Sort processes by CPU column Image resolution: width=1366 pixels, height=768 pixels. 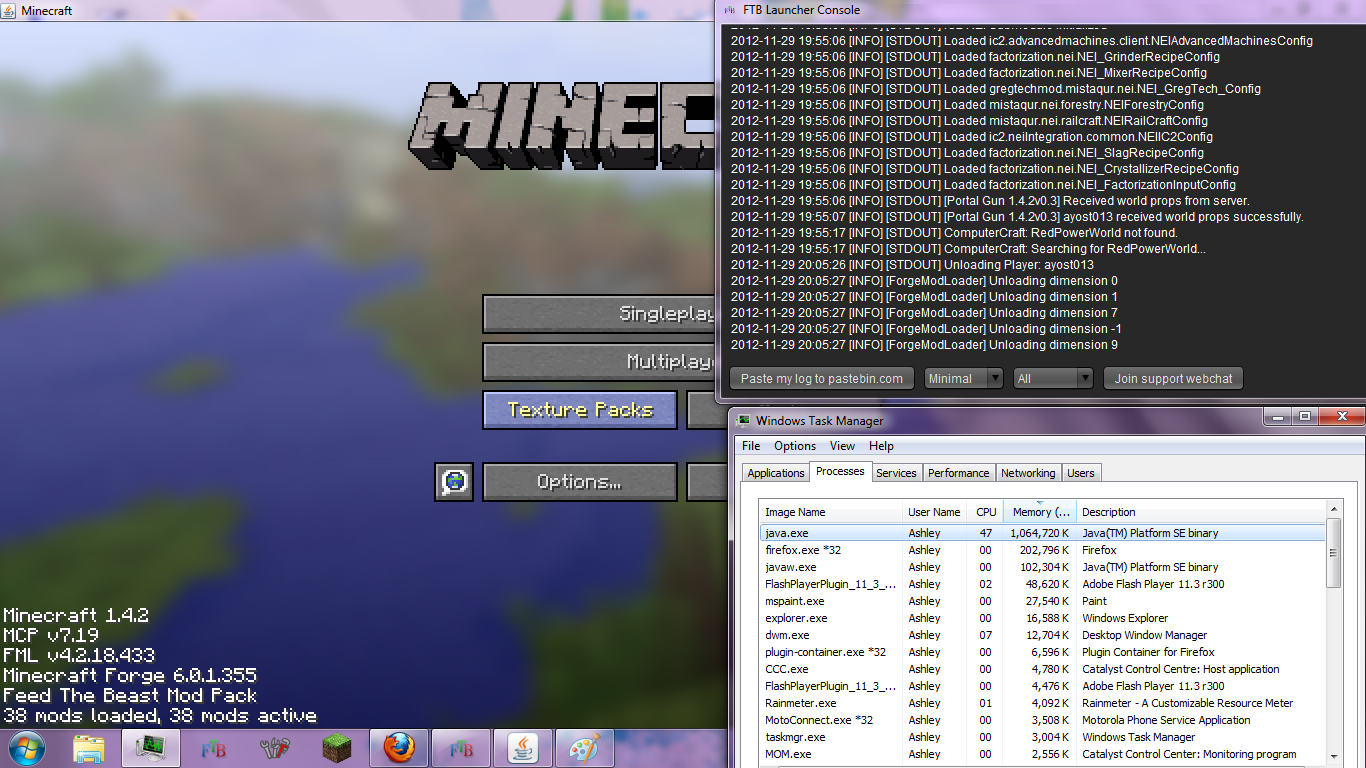pos(985,512)
